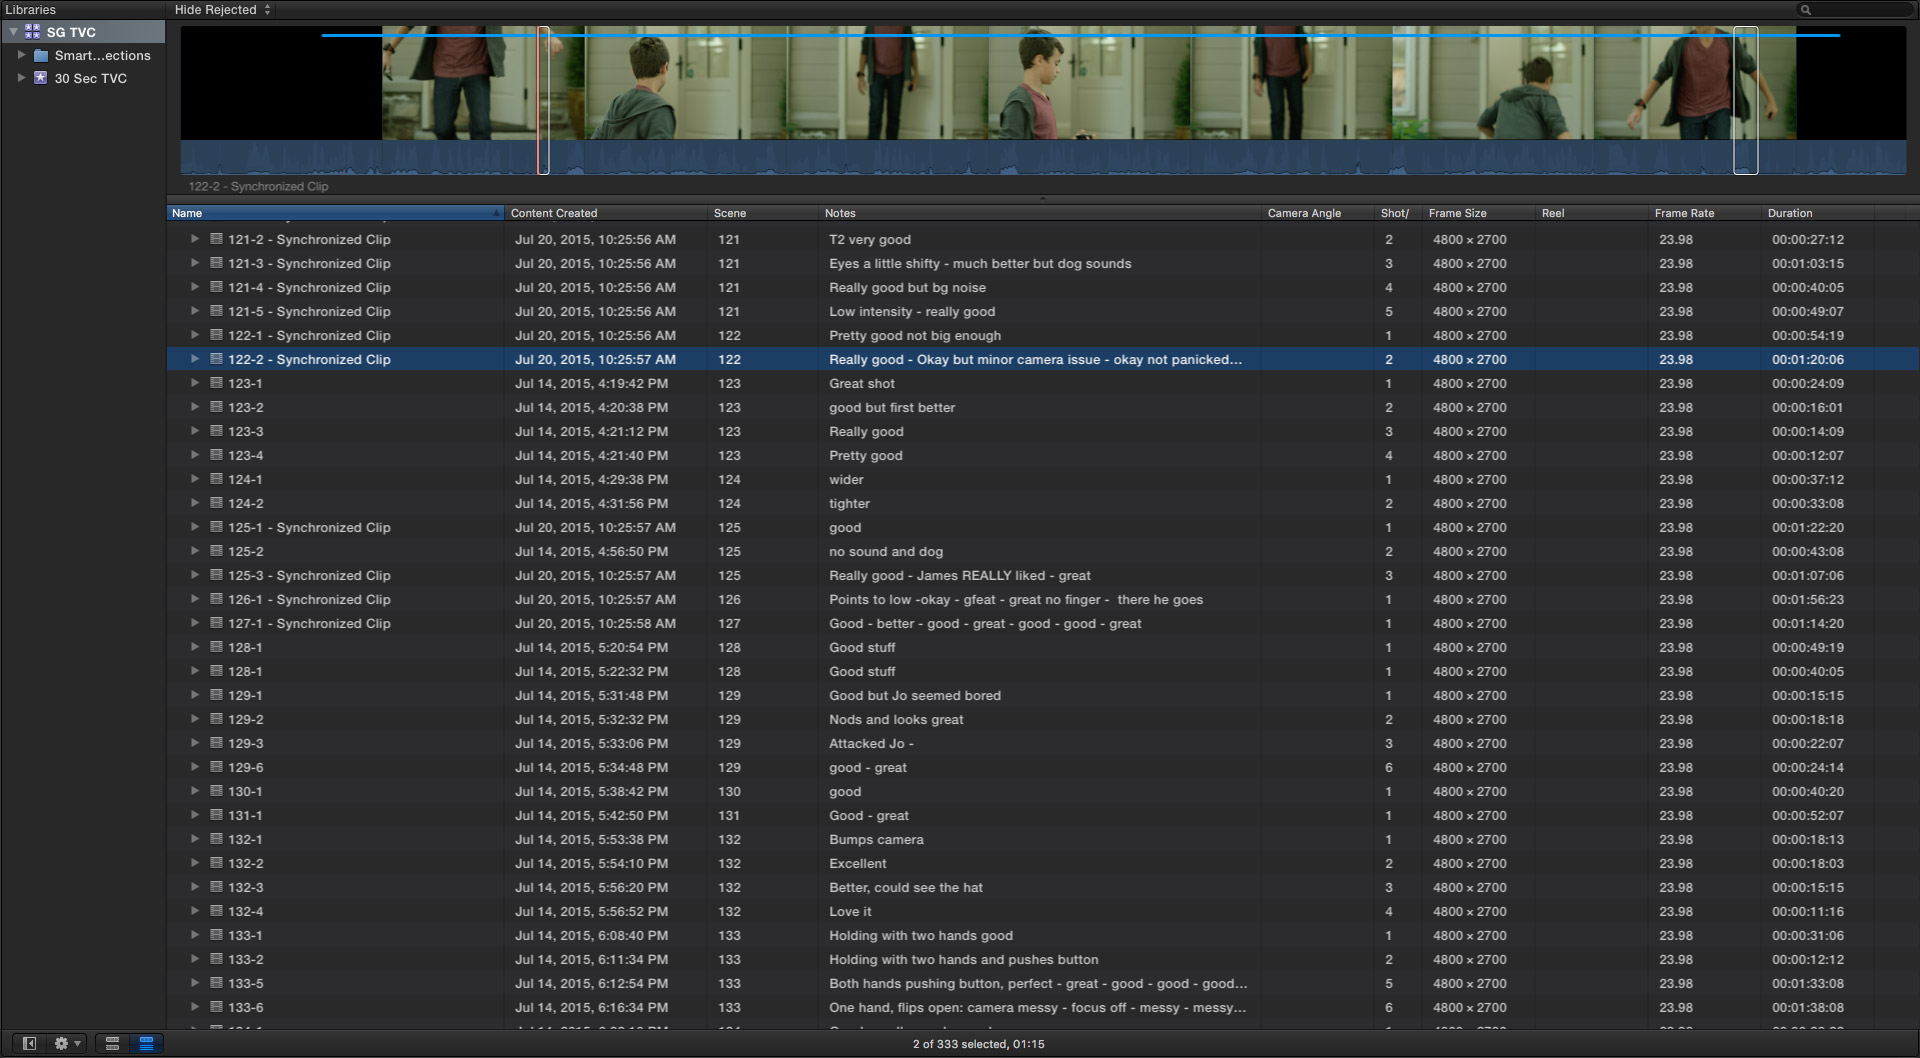Expand the 132-1 clip row

(x=195, y=839)
